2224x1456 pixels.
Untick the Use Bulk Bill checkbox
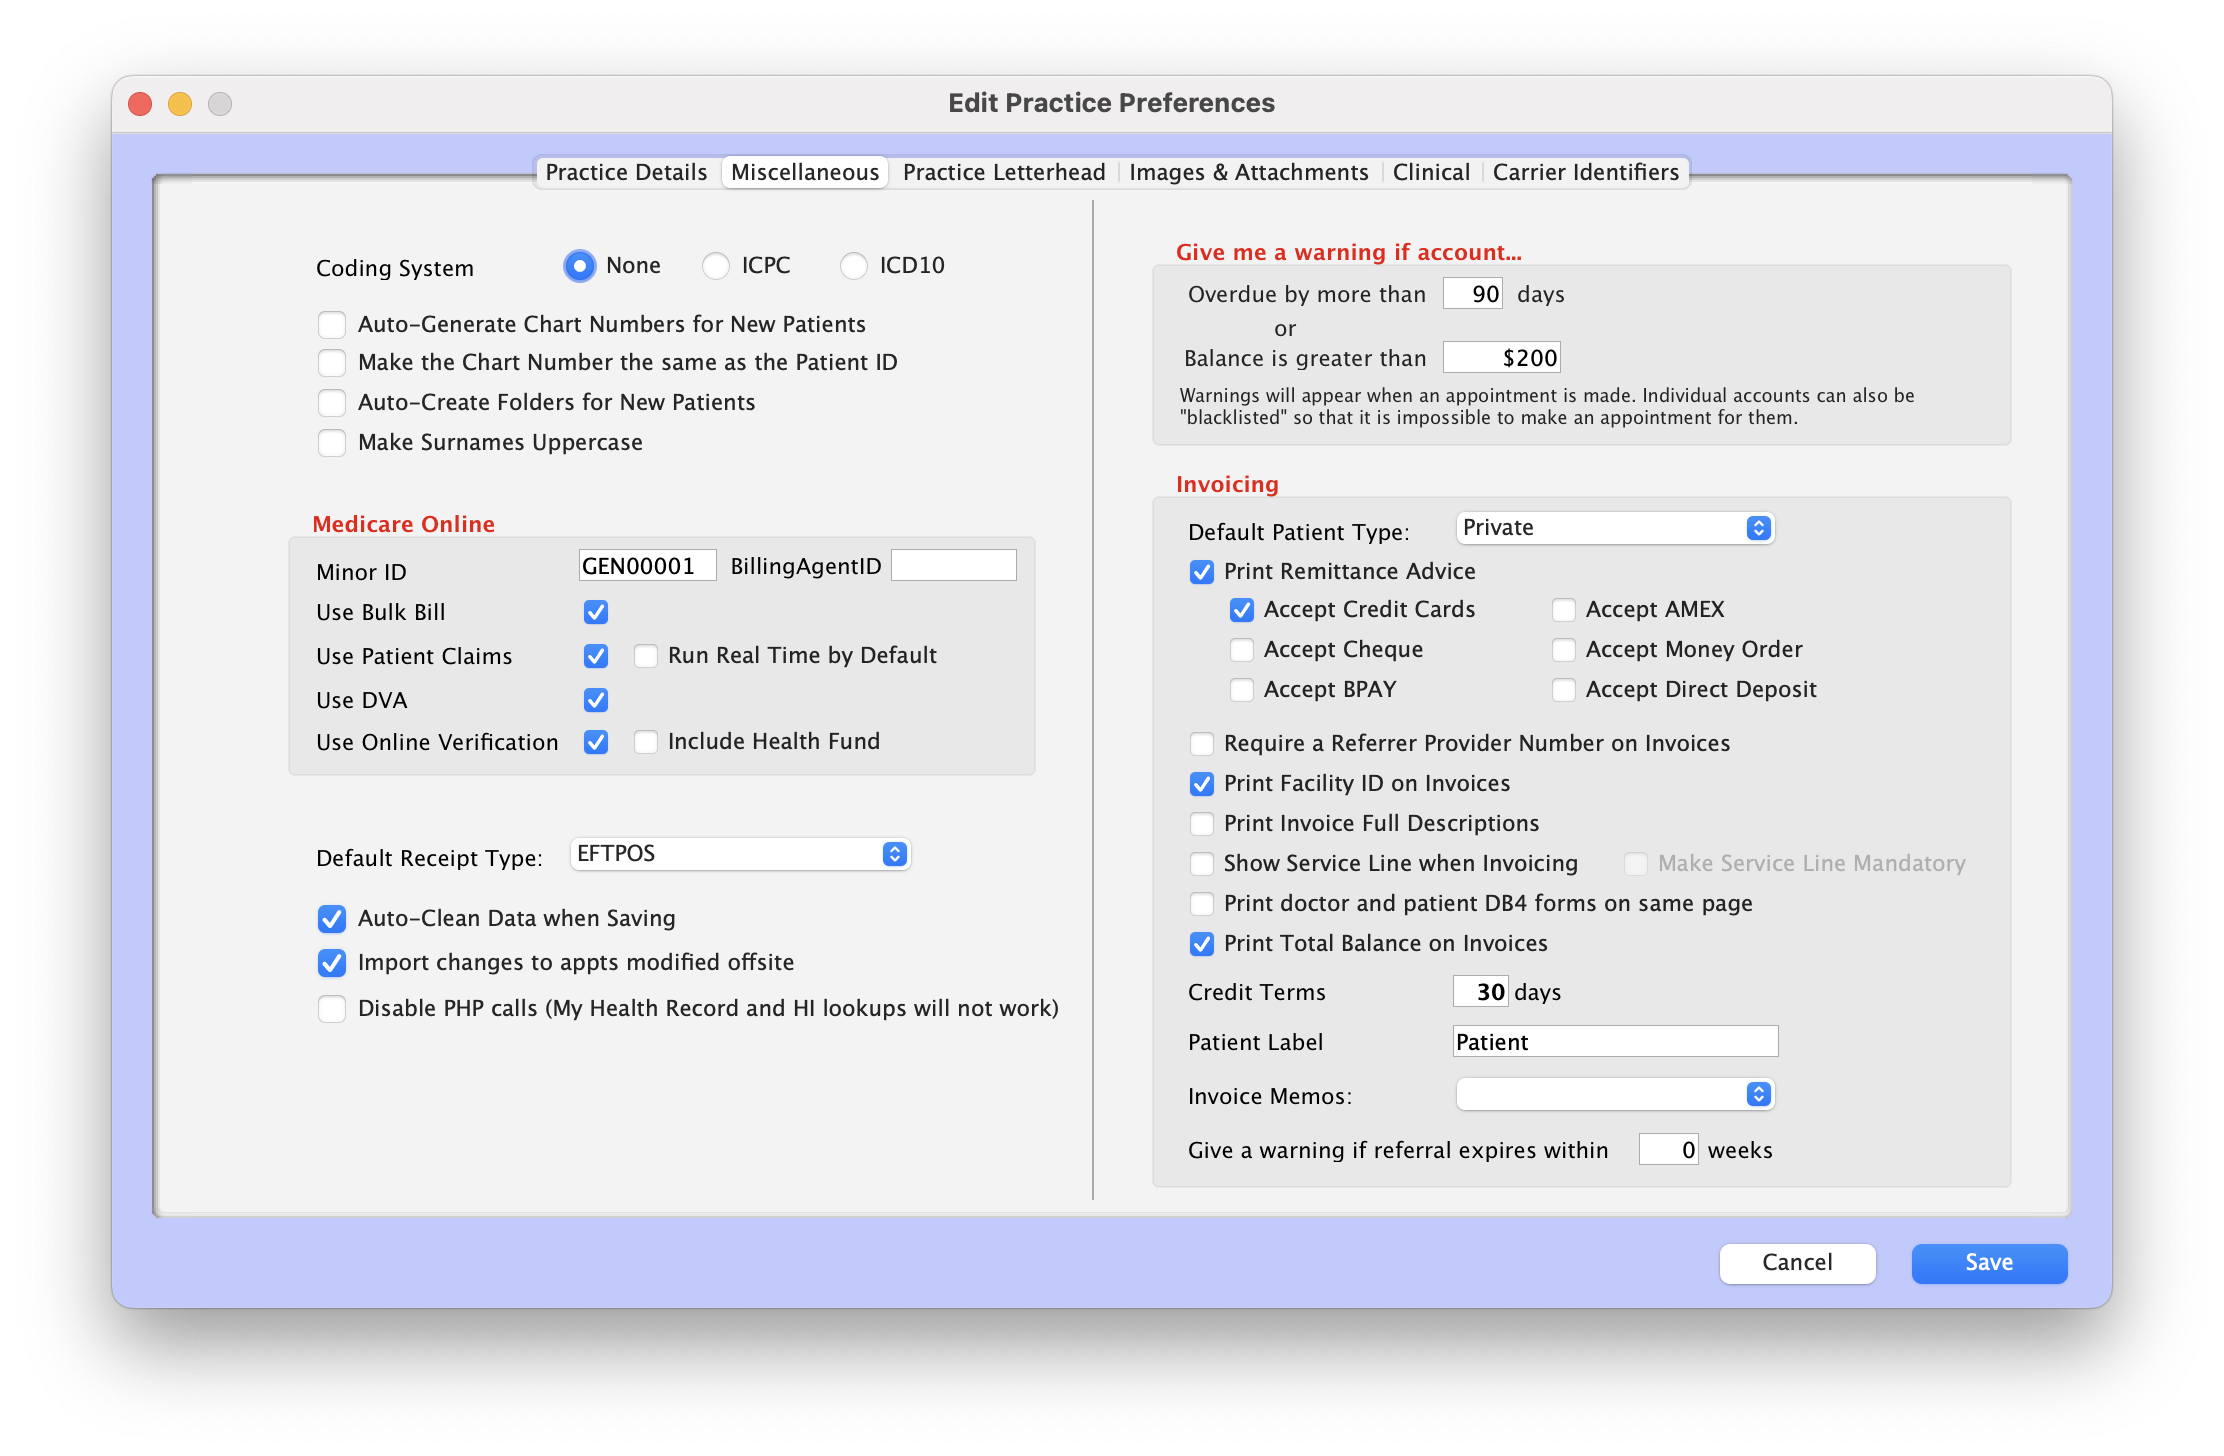pos(596,612)
